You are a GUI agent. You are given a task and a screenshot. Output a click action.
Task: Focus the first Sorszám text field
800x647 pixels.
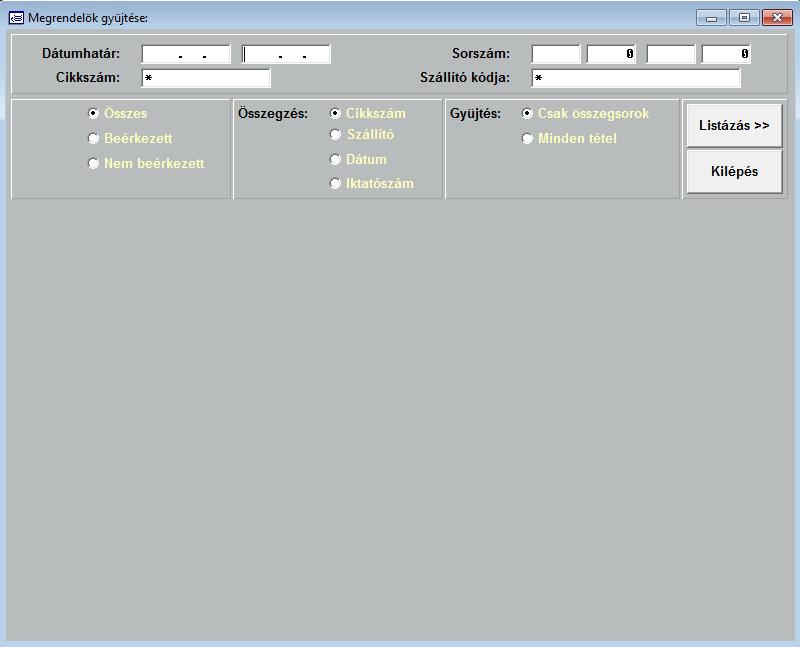click(x=556, y=54)
